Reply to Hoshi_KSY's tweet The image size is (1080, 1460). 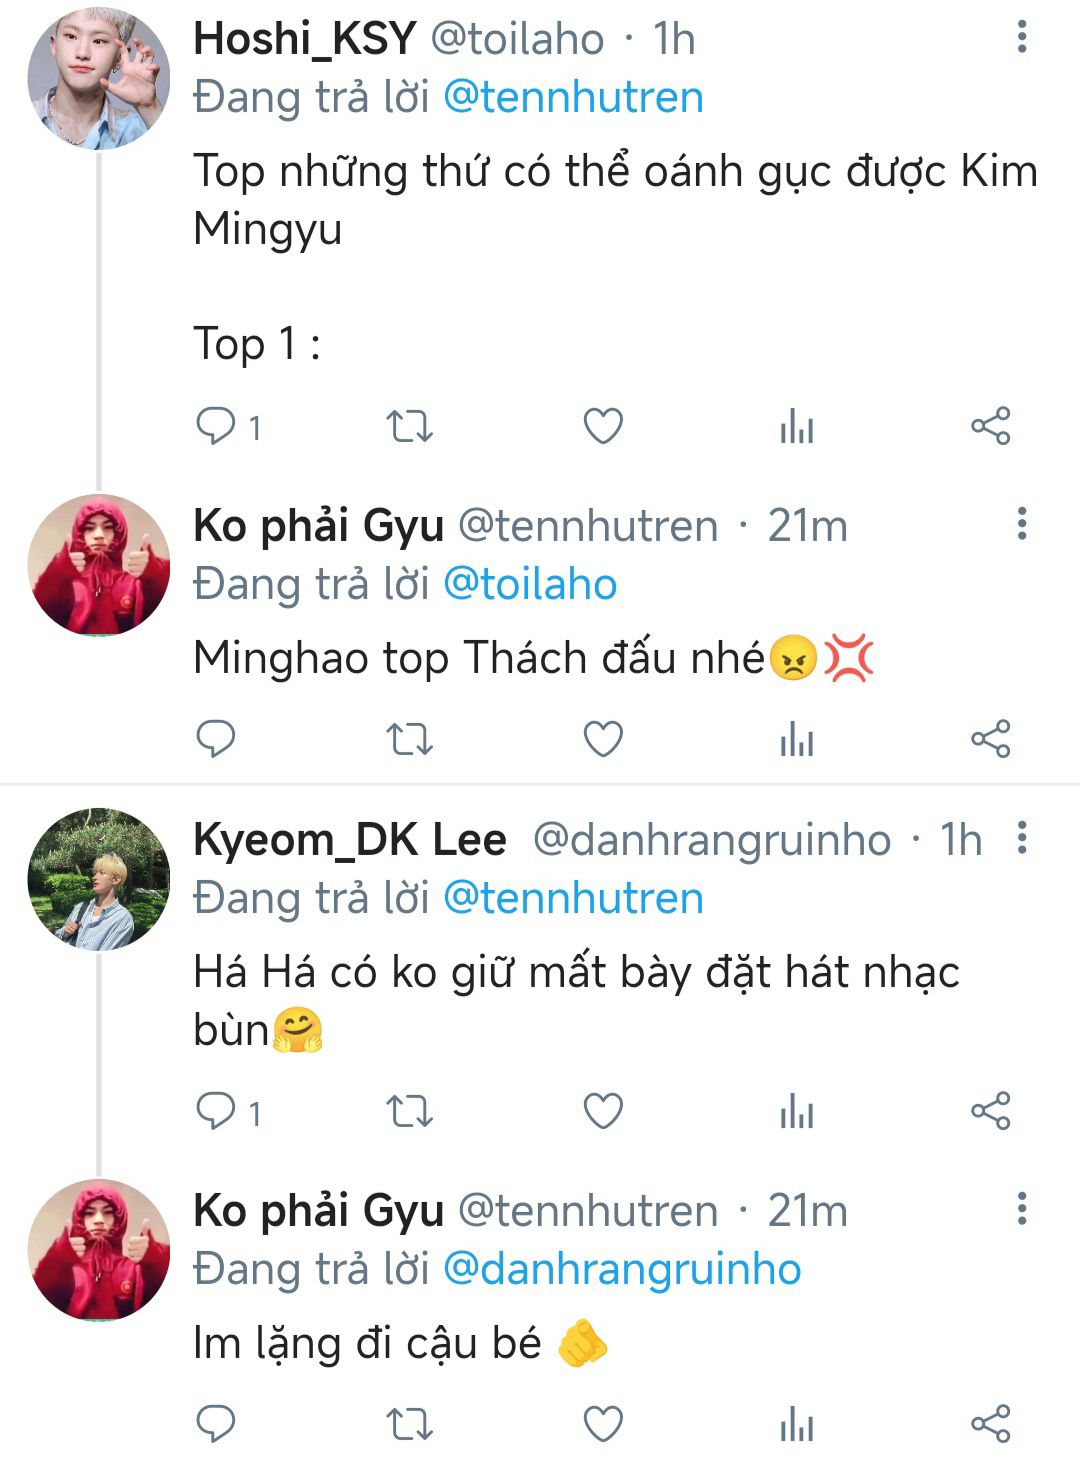pyautogui.click(x=216, y=427)
